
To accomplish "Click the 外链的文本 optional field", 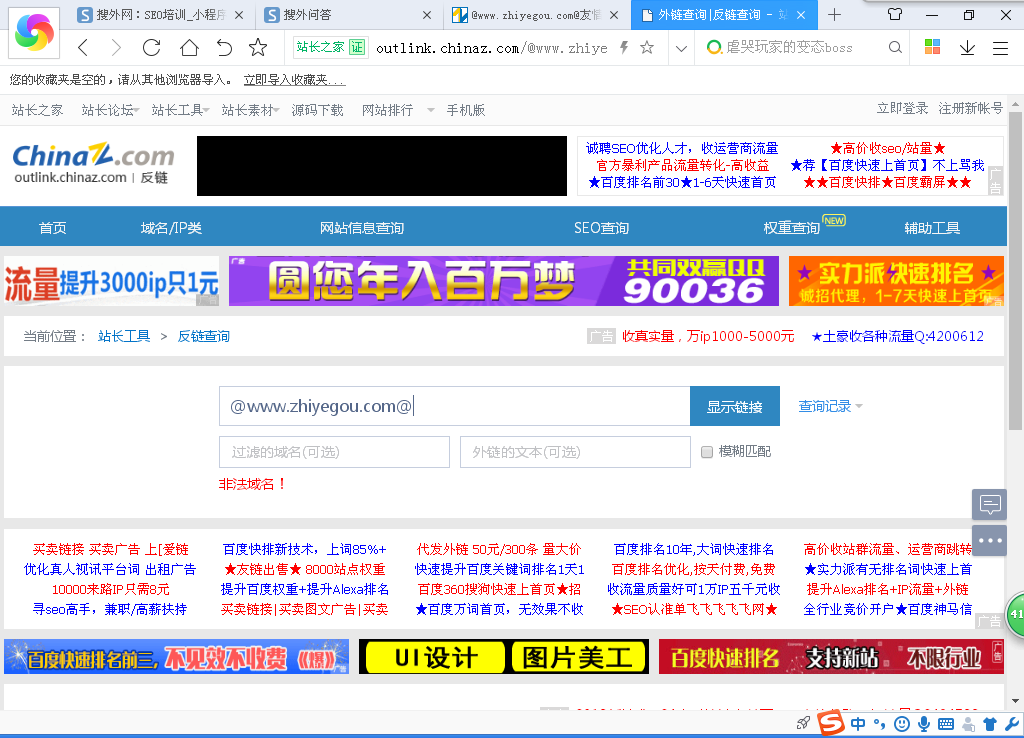I will point(575,452).
